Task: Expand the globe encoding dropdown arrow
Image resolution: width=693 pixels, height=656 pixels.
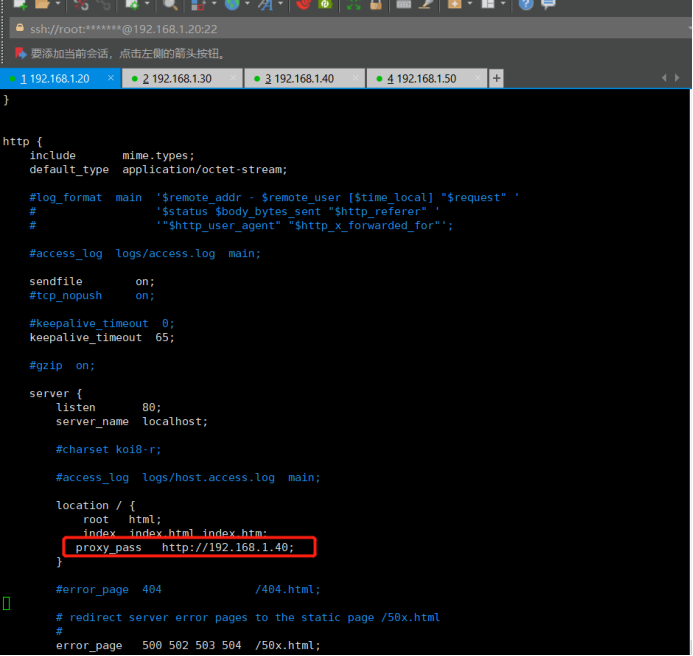Action: [x=248, y=4]
